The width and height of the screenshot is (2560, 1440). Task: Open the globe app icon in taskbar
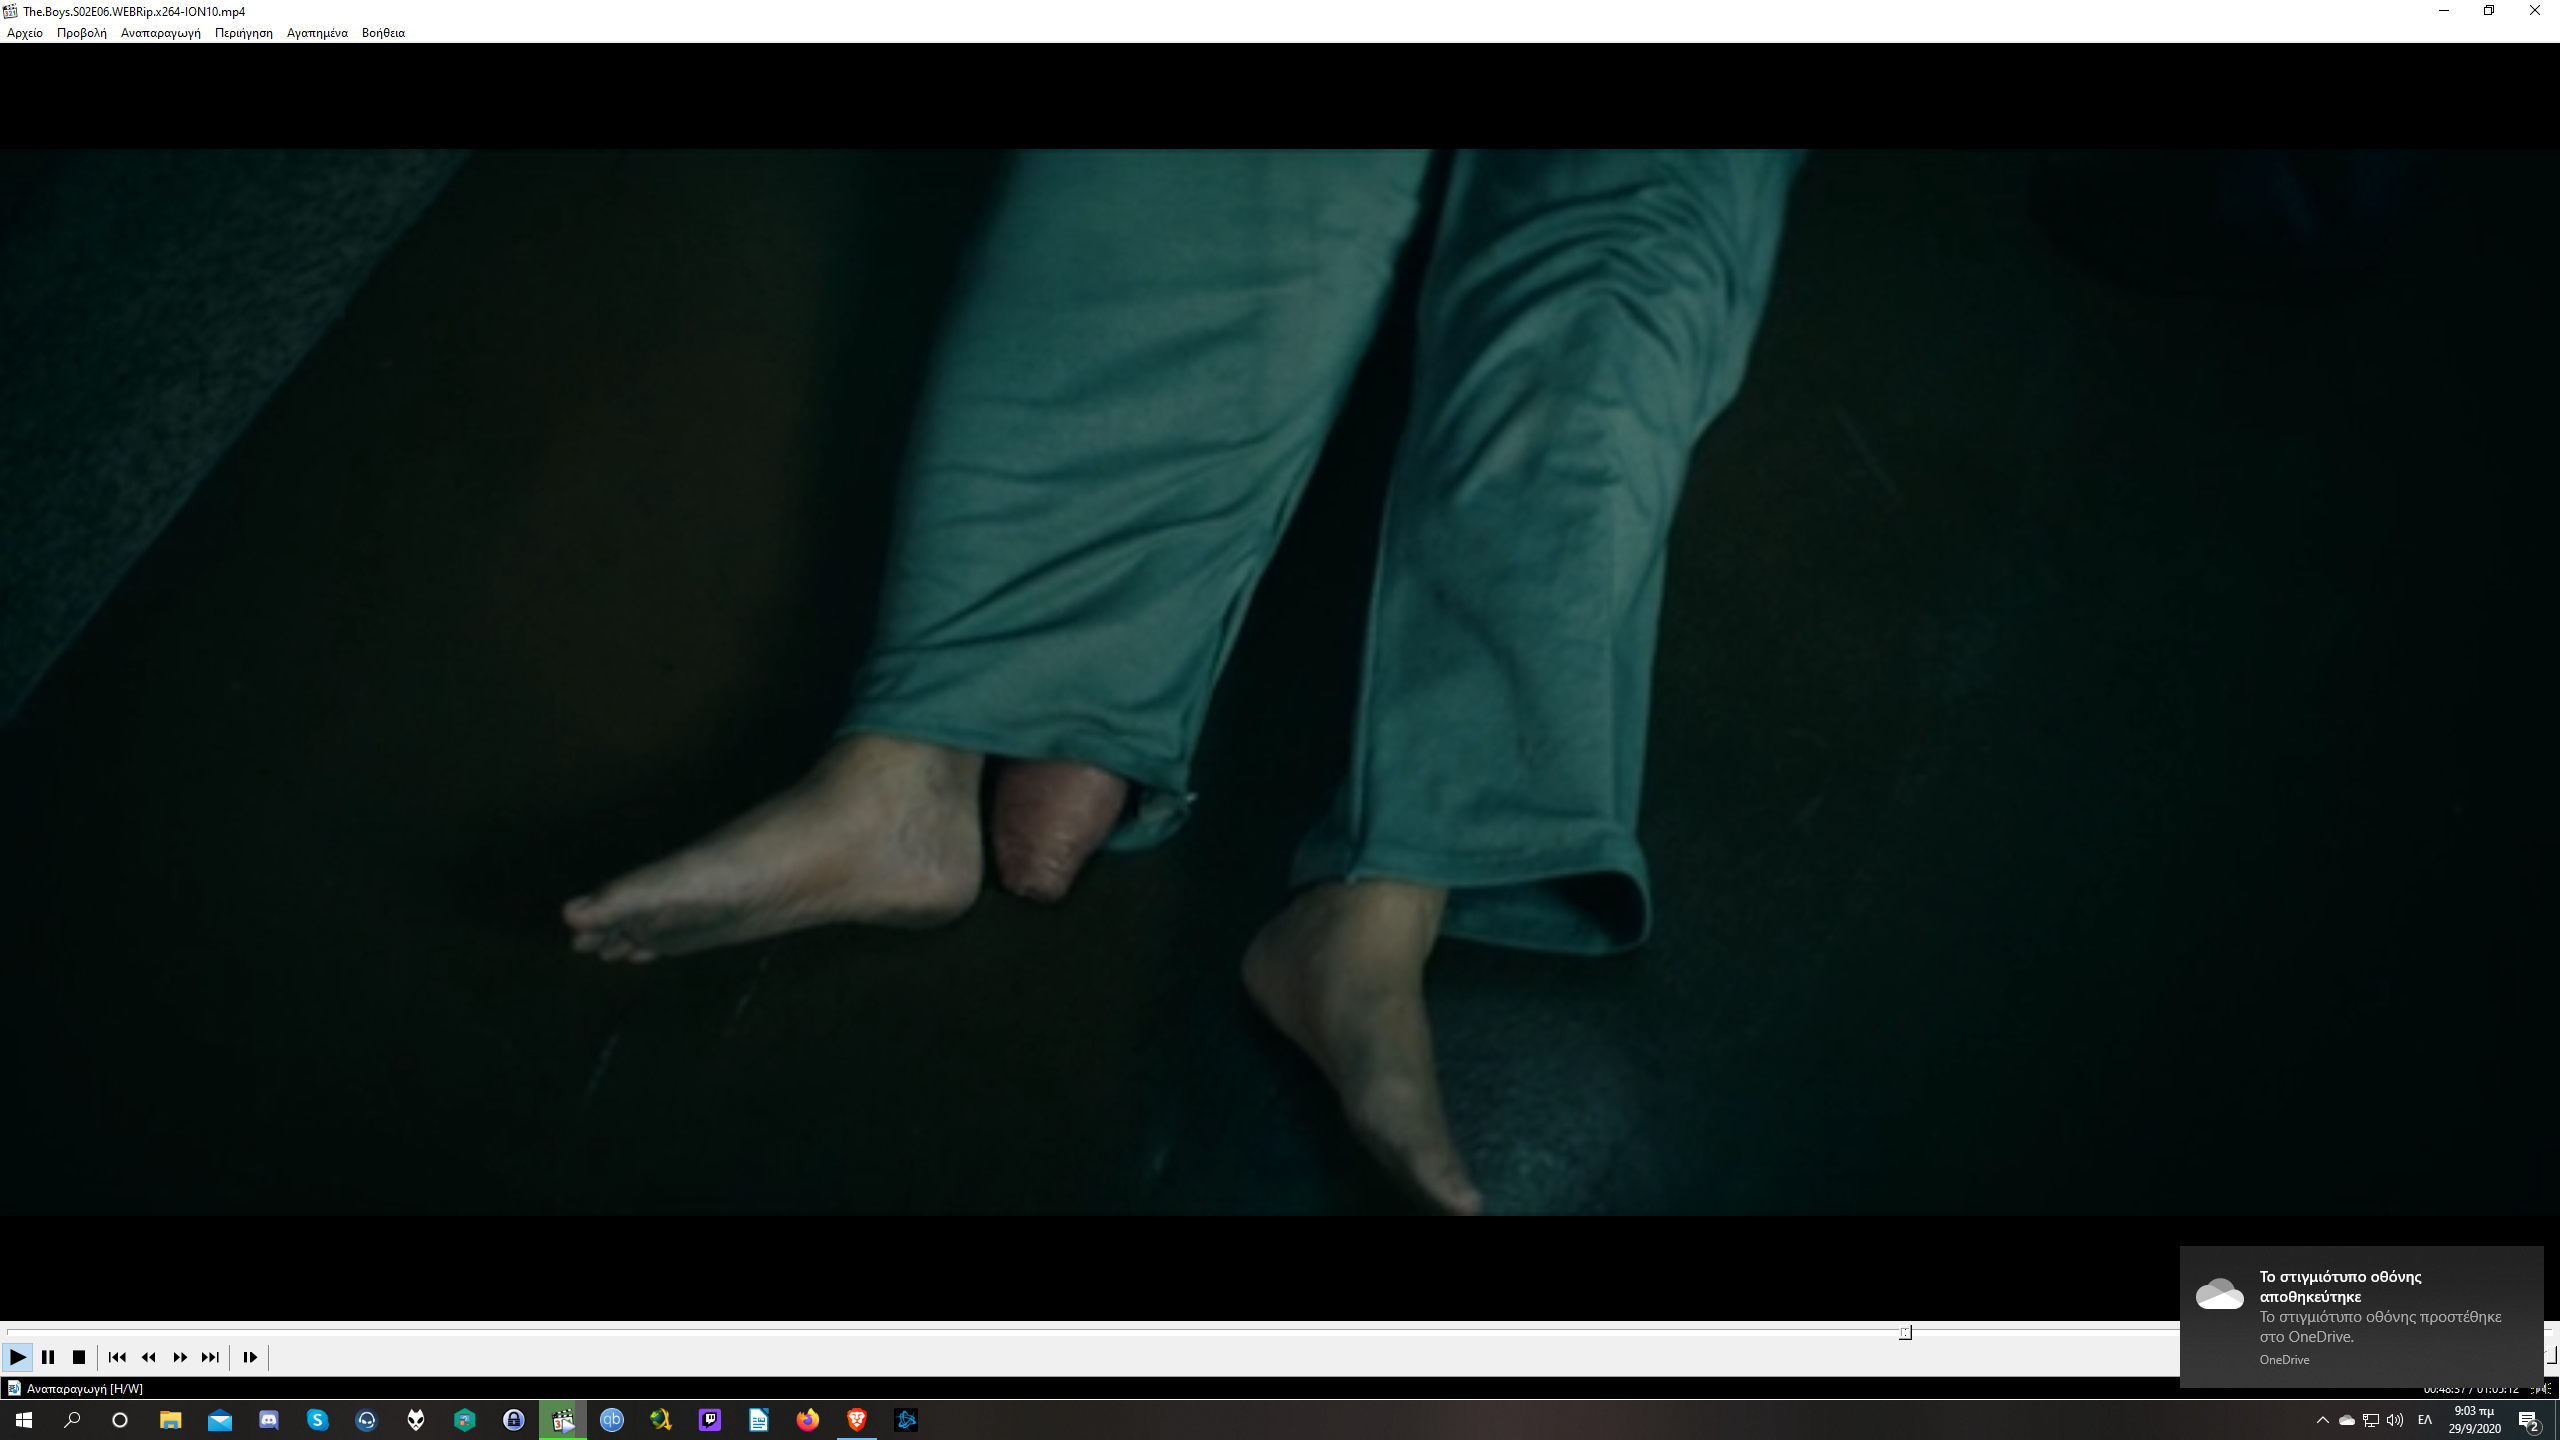tap(661, 1420)
